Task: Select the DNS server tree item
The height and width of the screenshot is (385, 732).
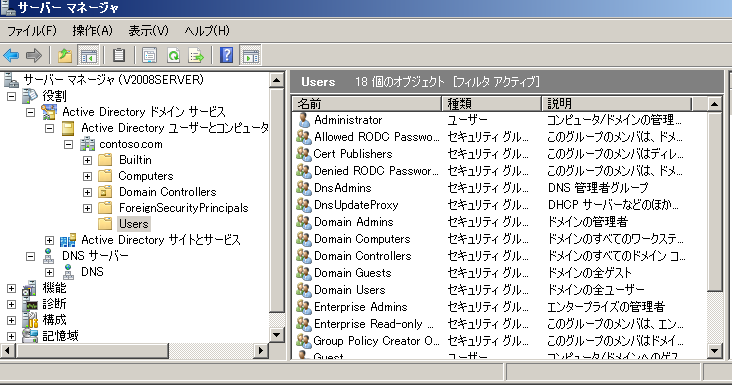Action: [95, 256]
